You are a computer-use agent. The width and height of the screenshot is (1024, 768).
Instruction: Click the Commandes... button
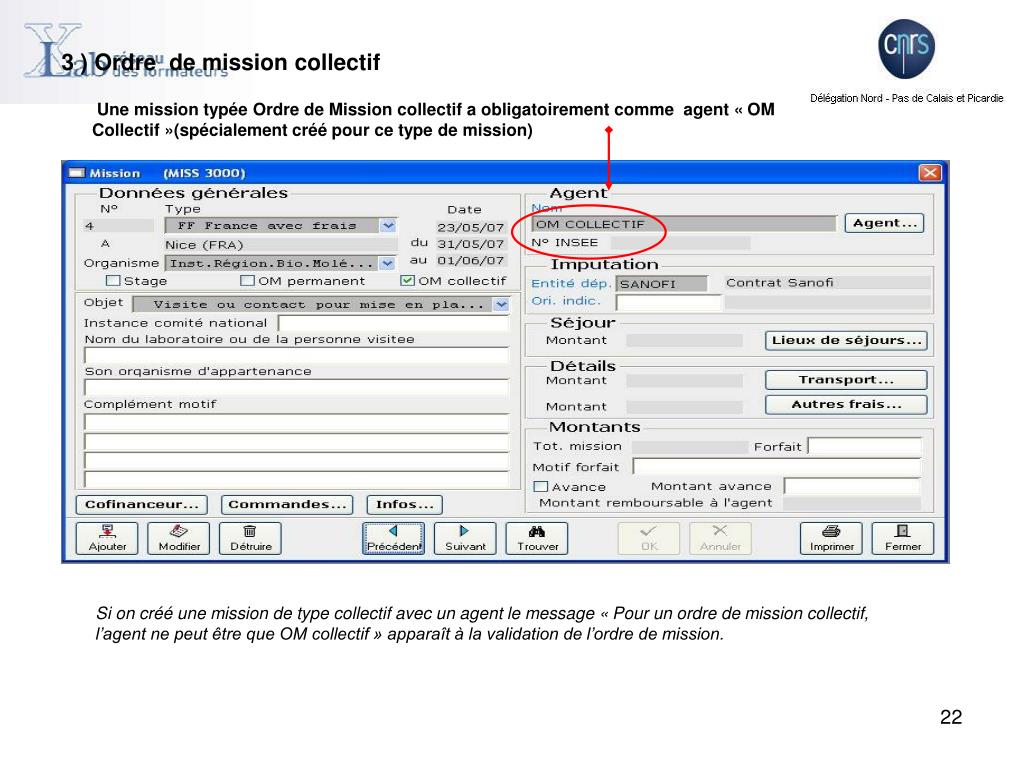[x=287, y=505]
